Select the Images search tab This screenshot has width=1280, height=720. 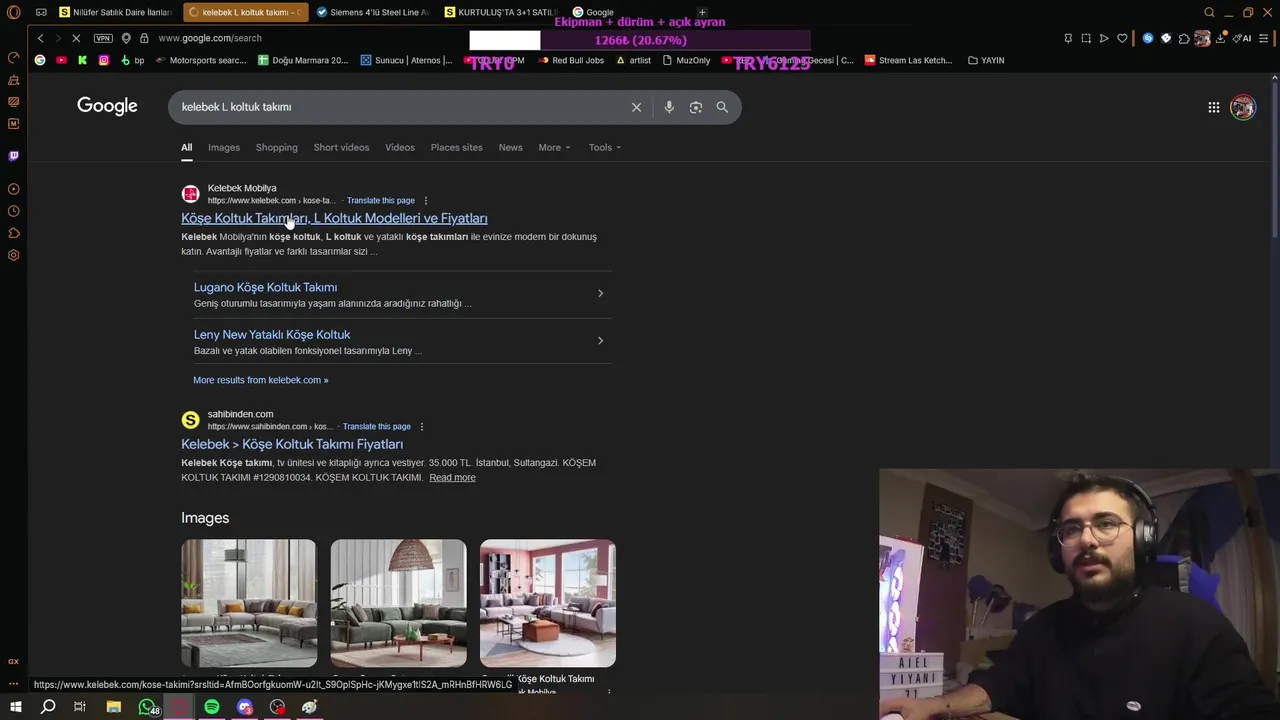224,147
